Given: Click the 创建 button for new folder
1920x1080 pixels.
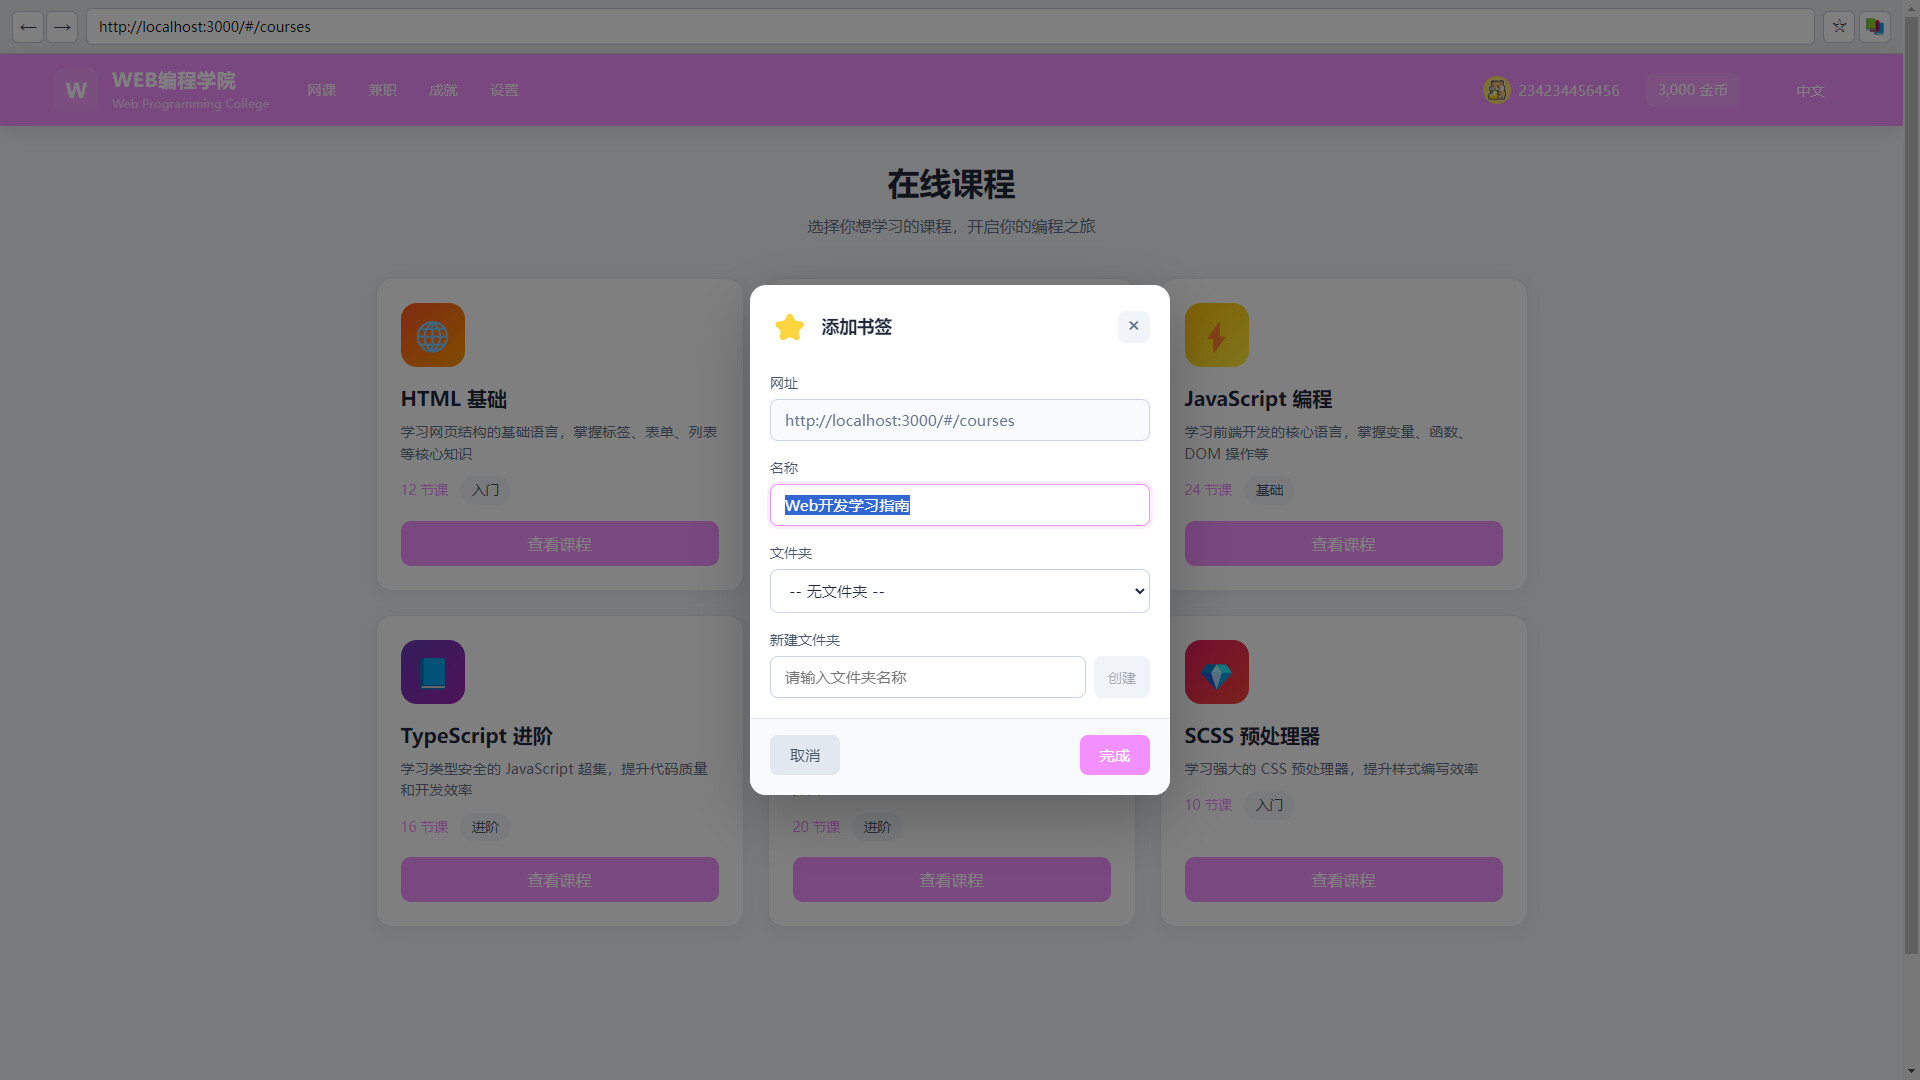Looking at the screenshot, I should pos(1122,677).
